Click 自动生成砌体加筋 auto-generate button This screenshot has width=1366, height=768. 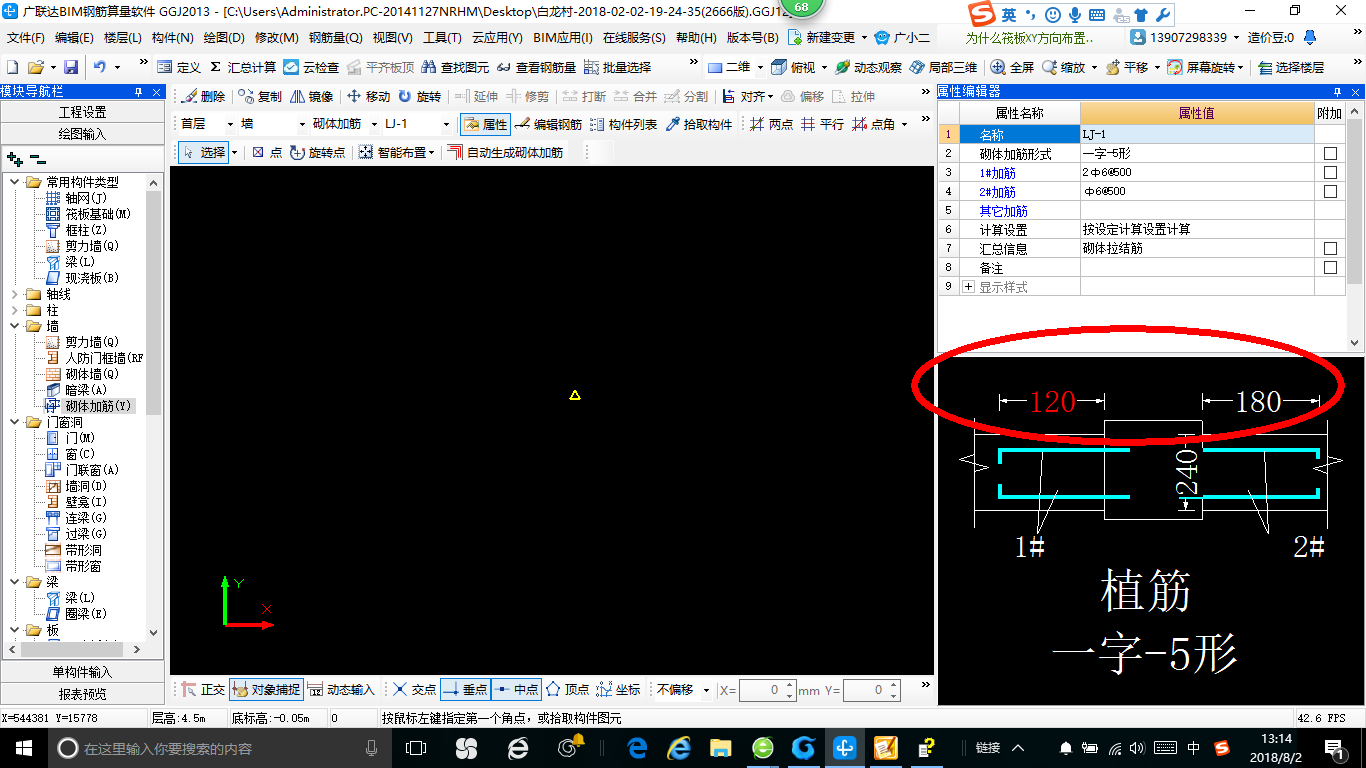(505, 152)
